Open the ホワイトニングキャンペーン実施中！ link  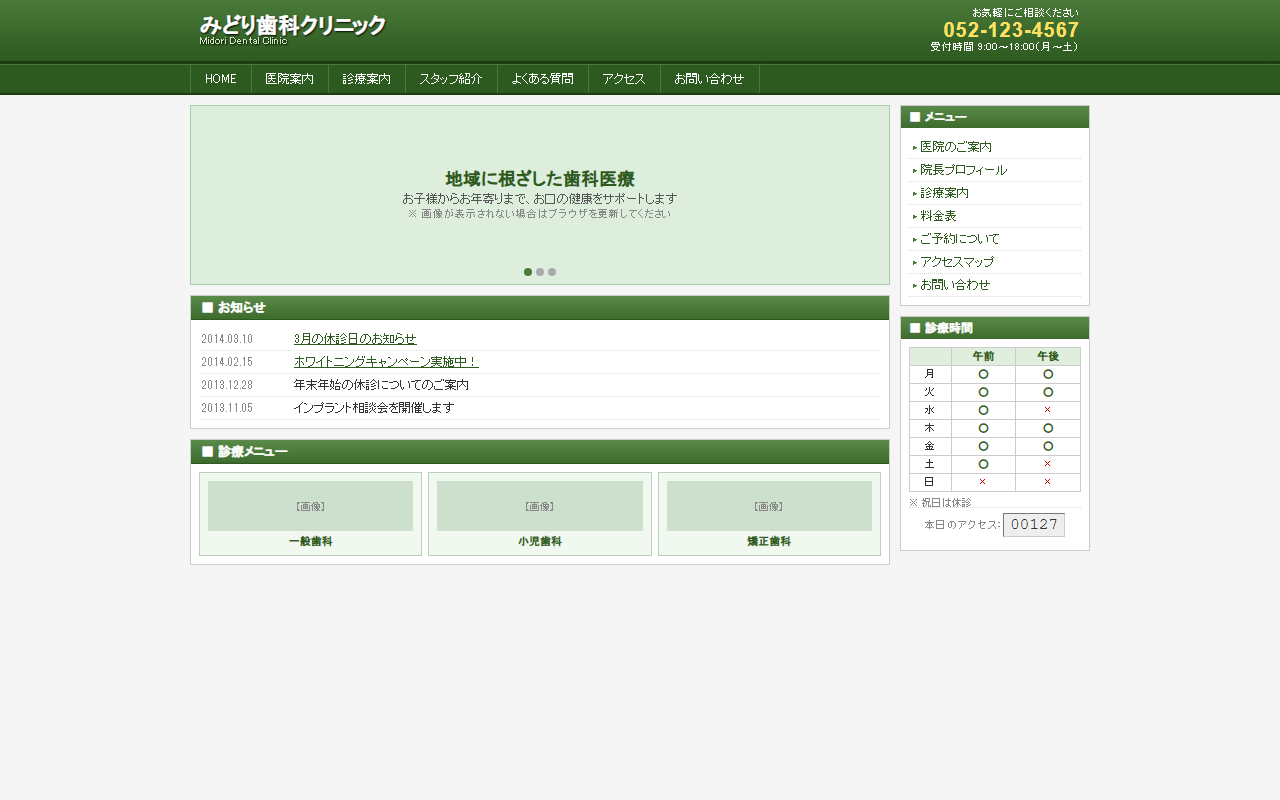click(x=384, y=361)
